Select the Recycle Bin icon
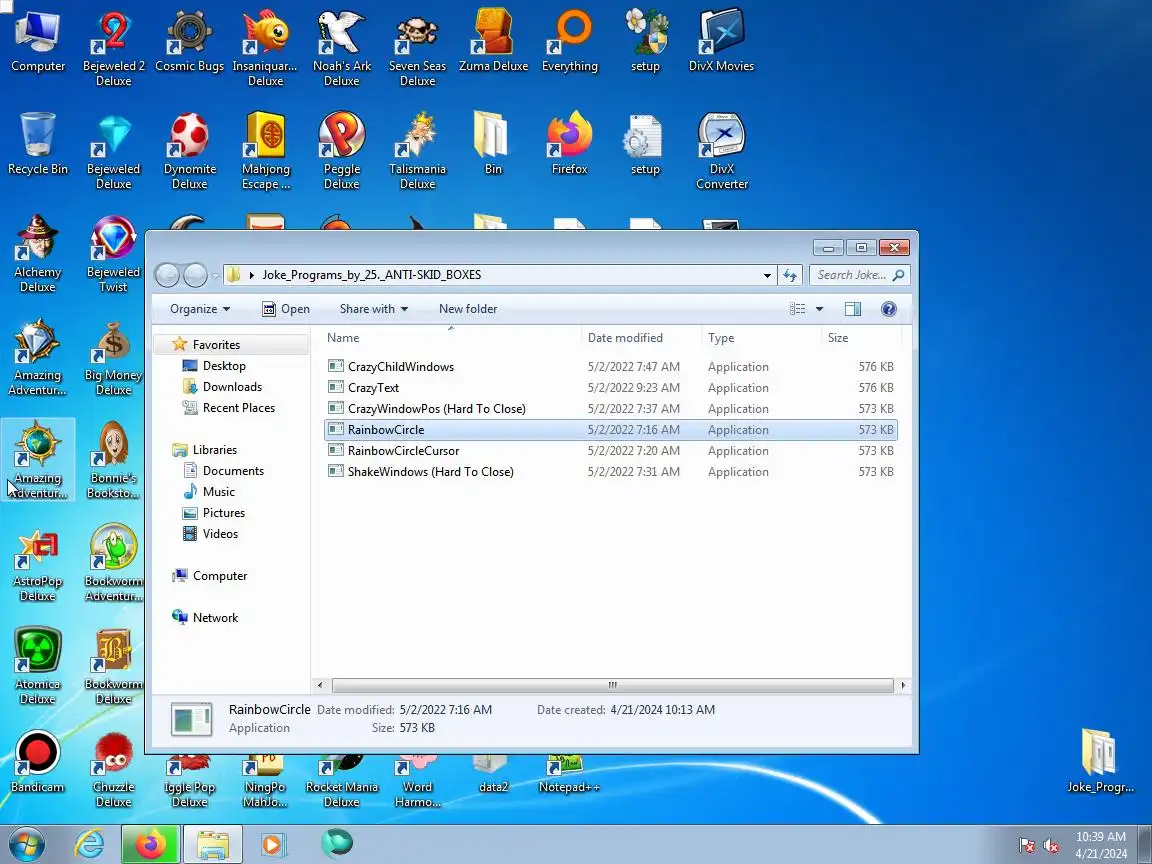 coord(37,143)
